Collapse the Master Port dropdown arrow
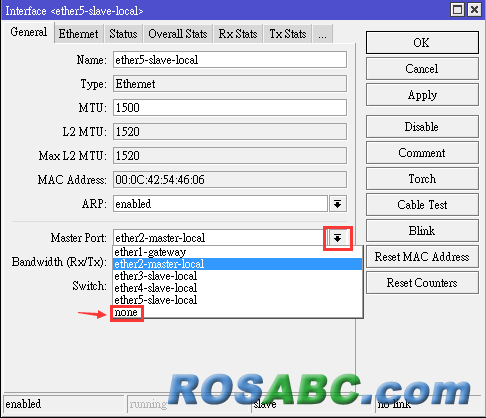486x418 pixels. pyautogui.click(x=337, y=238)
